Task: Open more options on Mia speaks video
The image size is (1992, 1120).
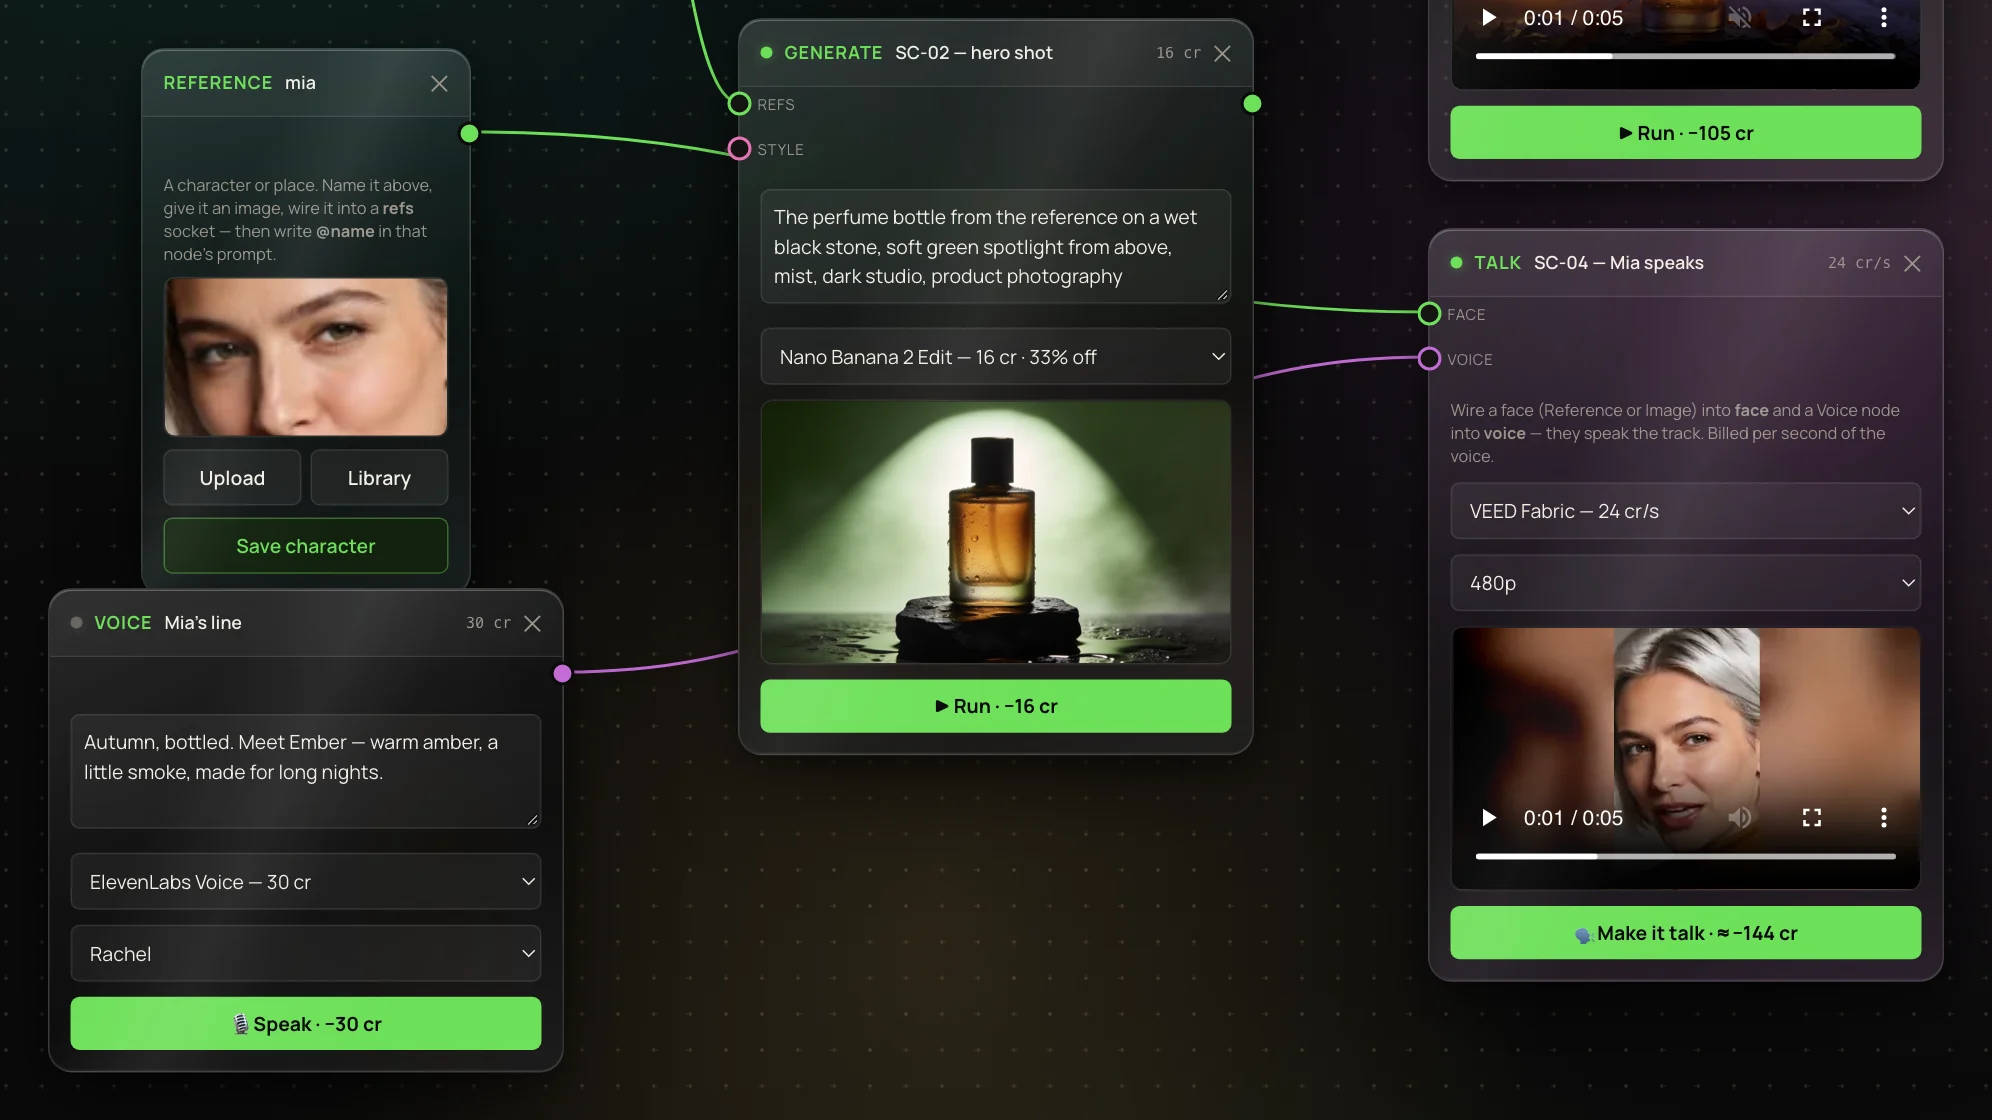Action: [1884, 818]
